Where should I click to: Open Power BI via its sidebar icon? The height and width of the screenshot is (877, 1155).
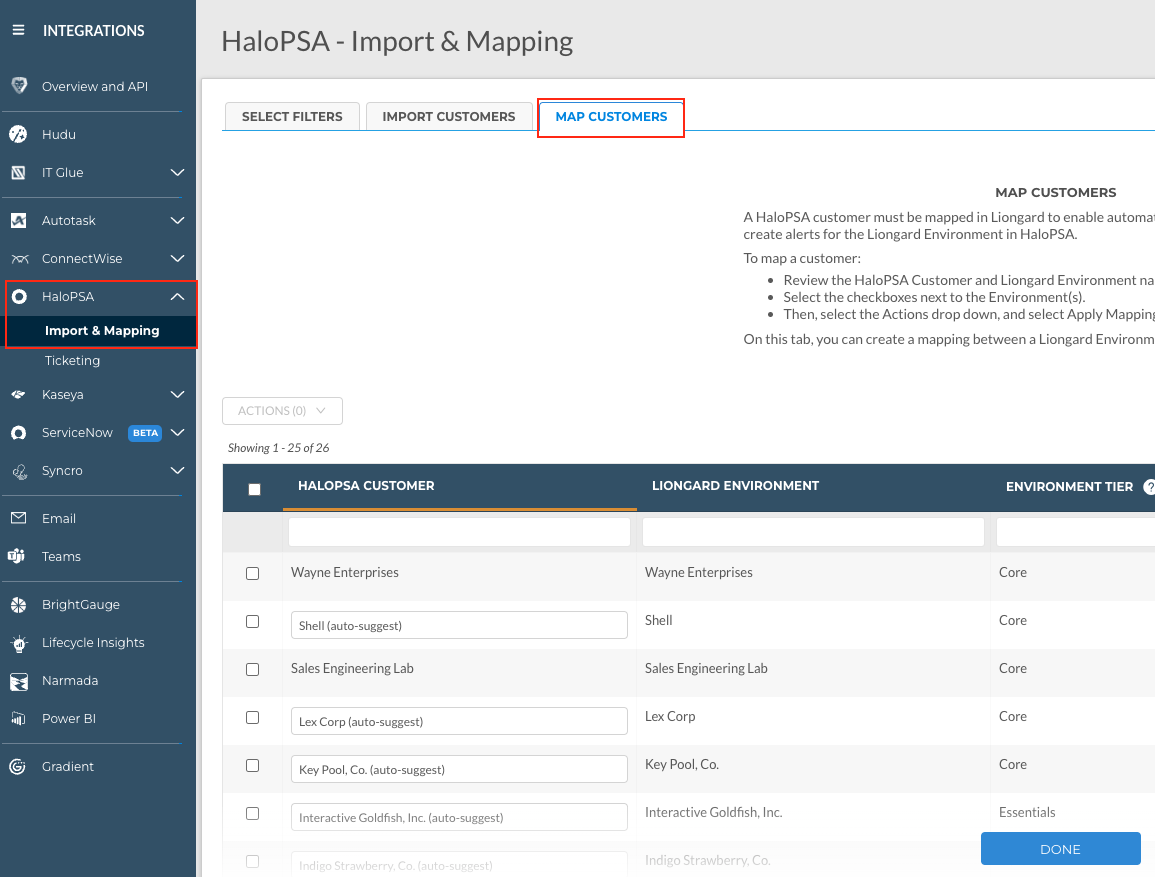click(x=18, y=719)
